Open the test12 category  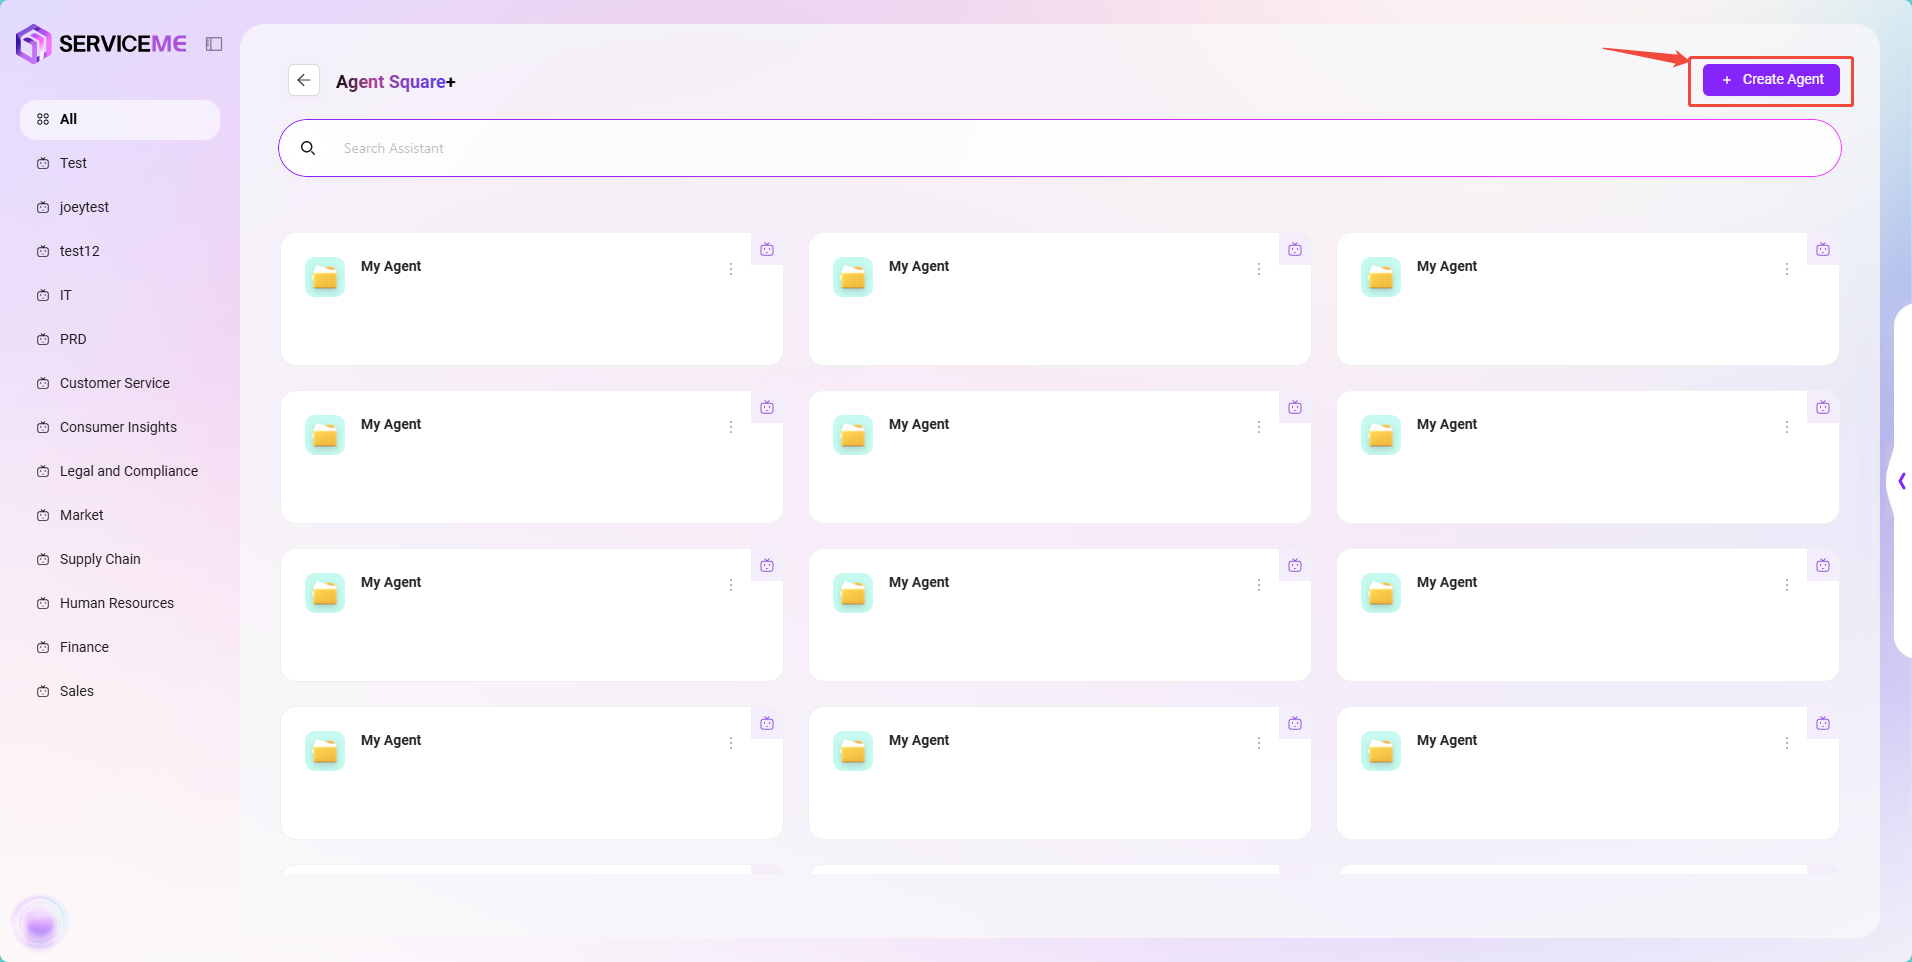pos(120,251)
